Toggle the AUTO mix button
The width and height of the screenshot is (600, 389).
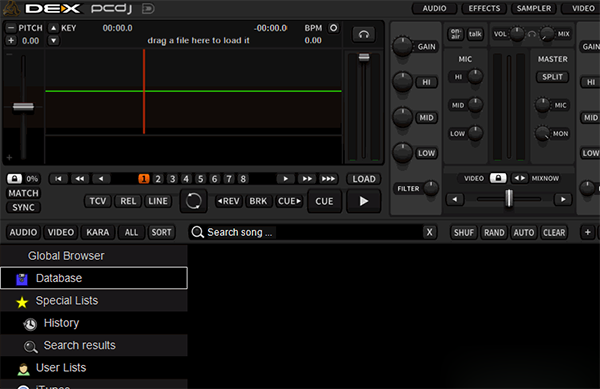coord(524,232)
